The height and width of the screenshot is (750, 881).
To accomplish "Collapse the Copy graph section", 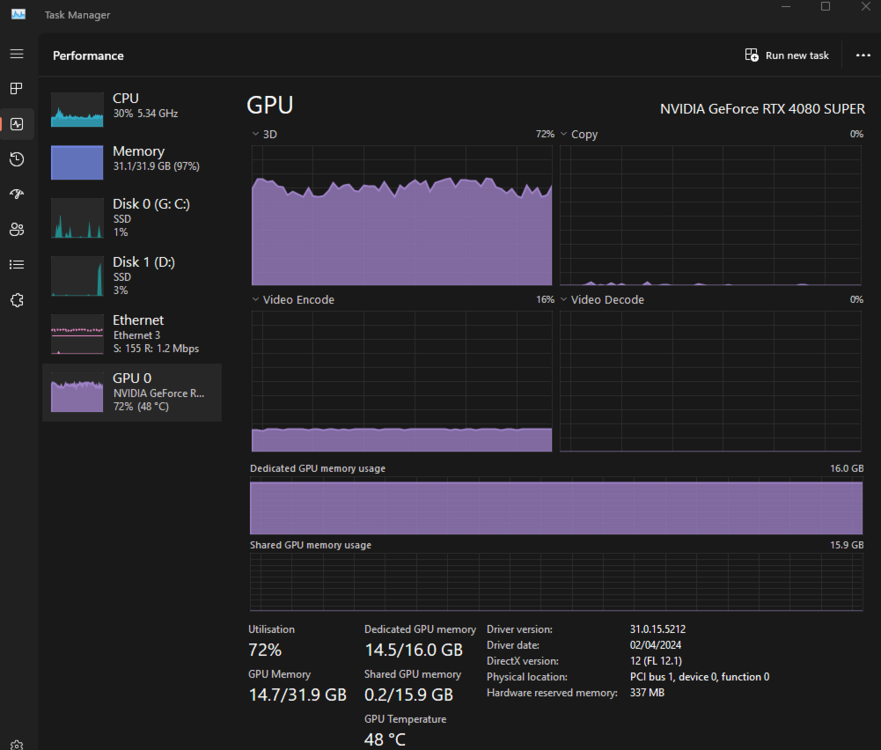I will pyautogui.click(x=563, y=133).
